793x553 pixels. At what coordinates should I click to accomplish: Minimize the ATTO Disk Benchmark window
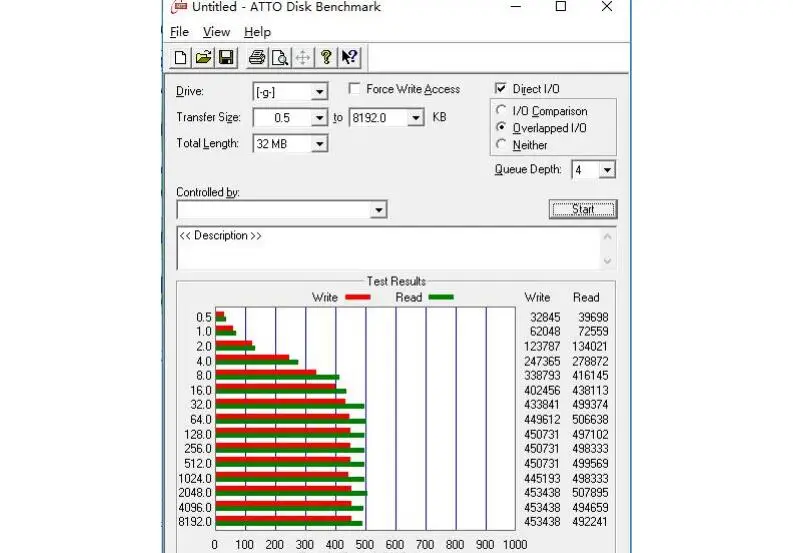click(516, 7)
